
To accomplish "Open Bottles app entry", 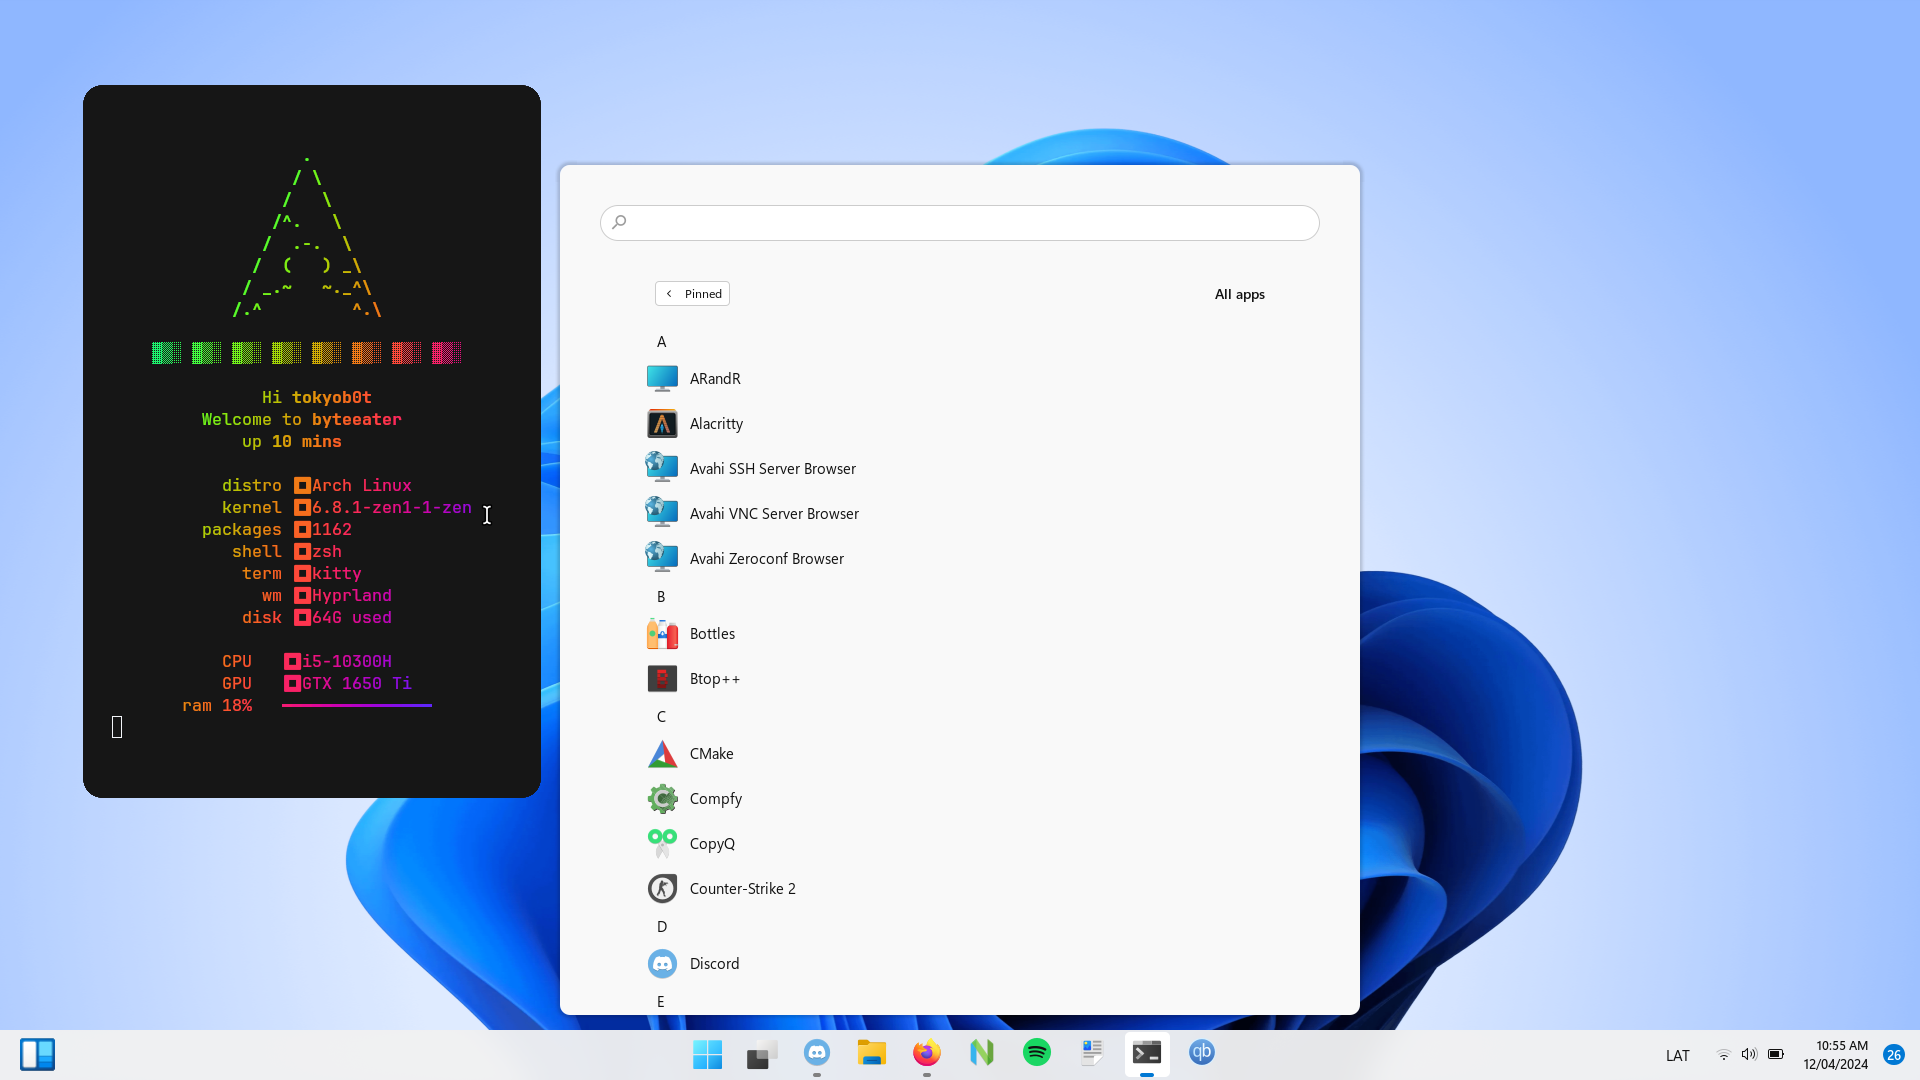I will point(711,634).
